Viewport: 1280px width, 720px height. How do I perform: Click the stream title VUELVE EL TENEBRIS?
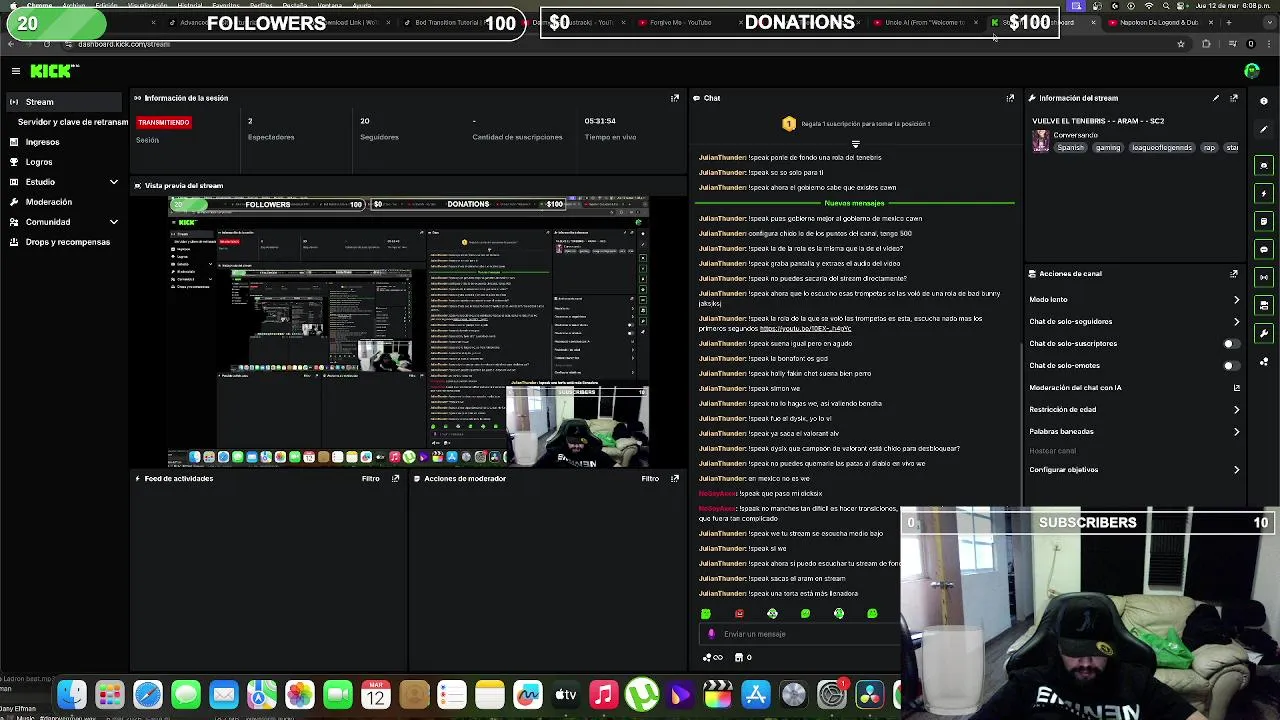1098,121
